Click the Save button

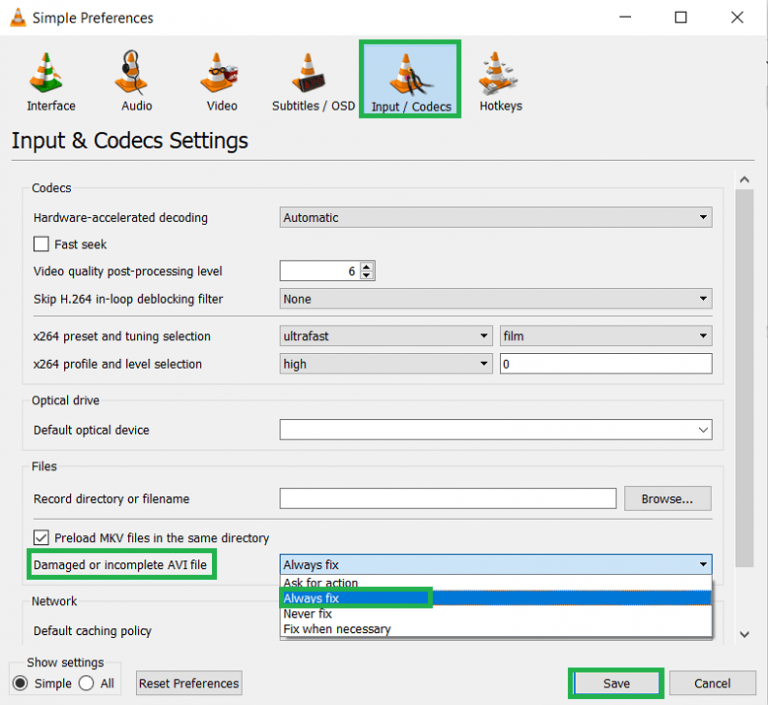click(616, 683)
